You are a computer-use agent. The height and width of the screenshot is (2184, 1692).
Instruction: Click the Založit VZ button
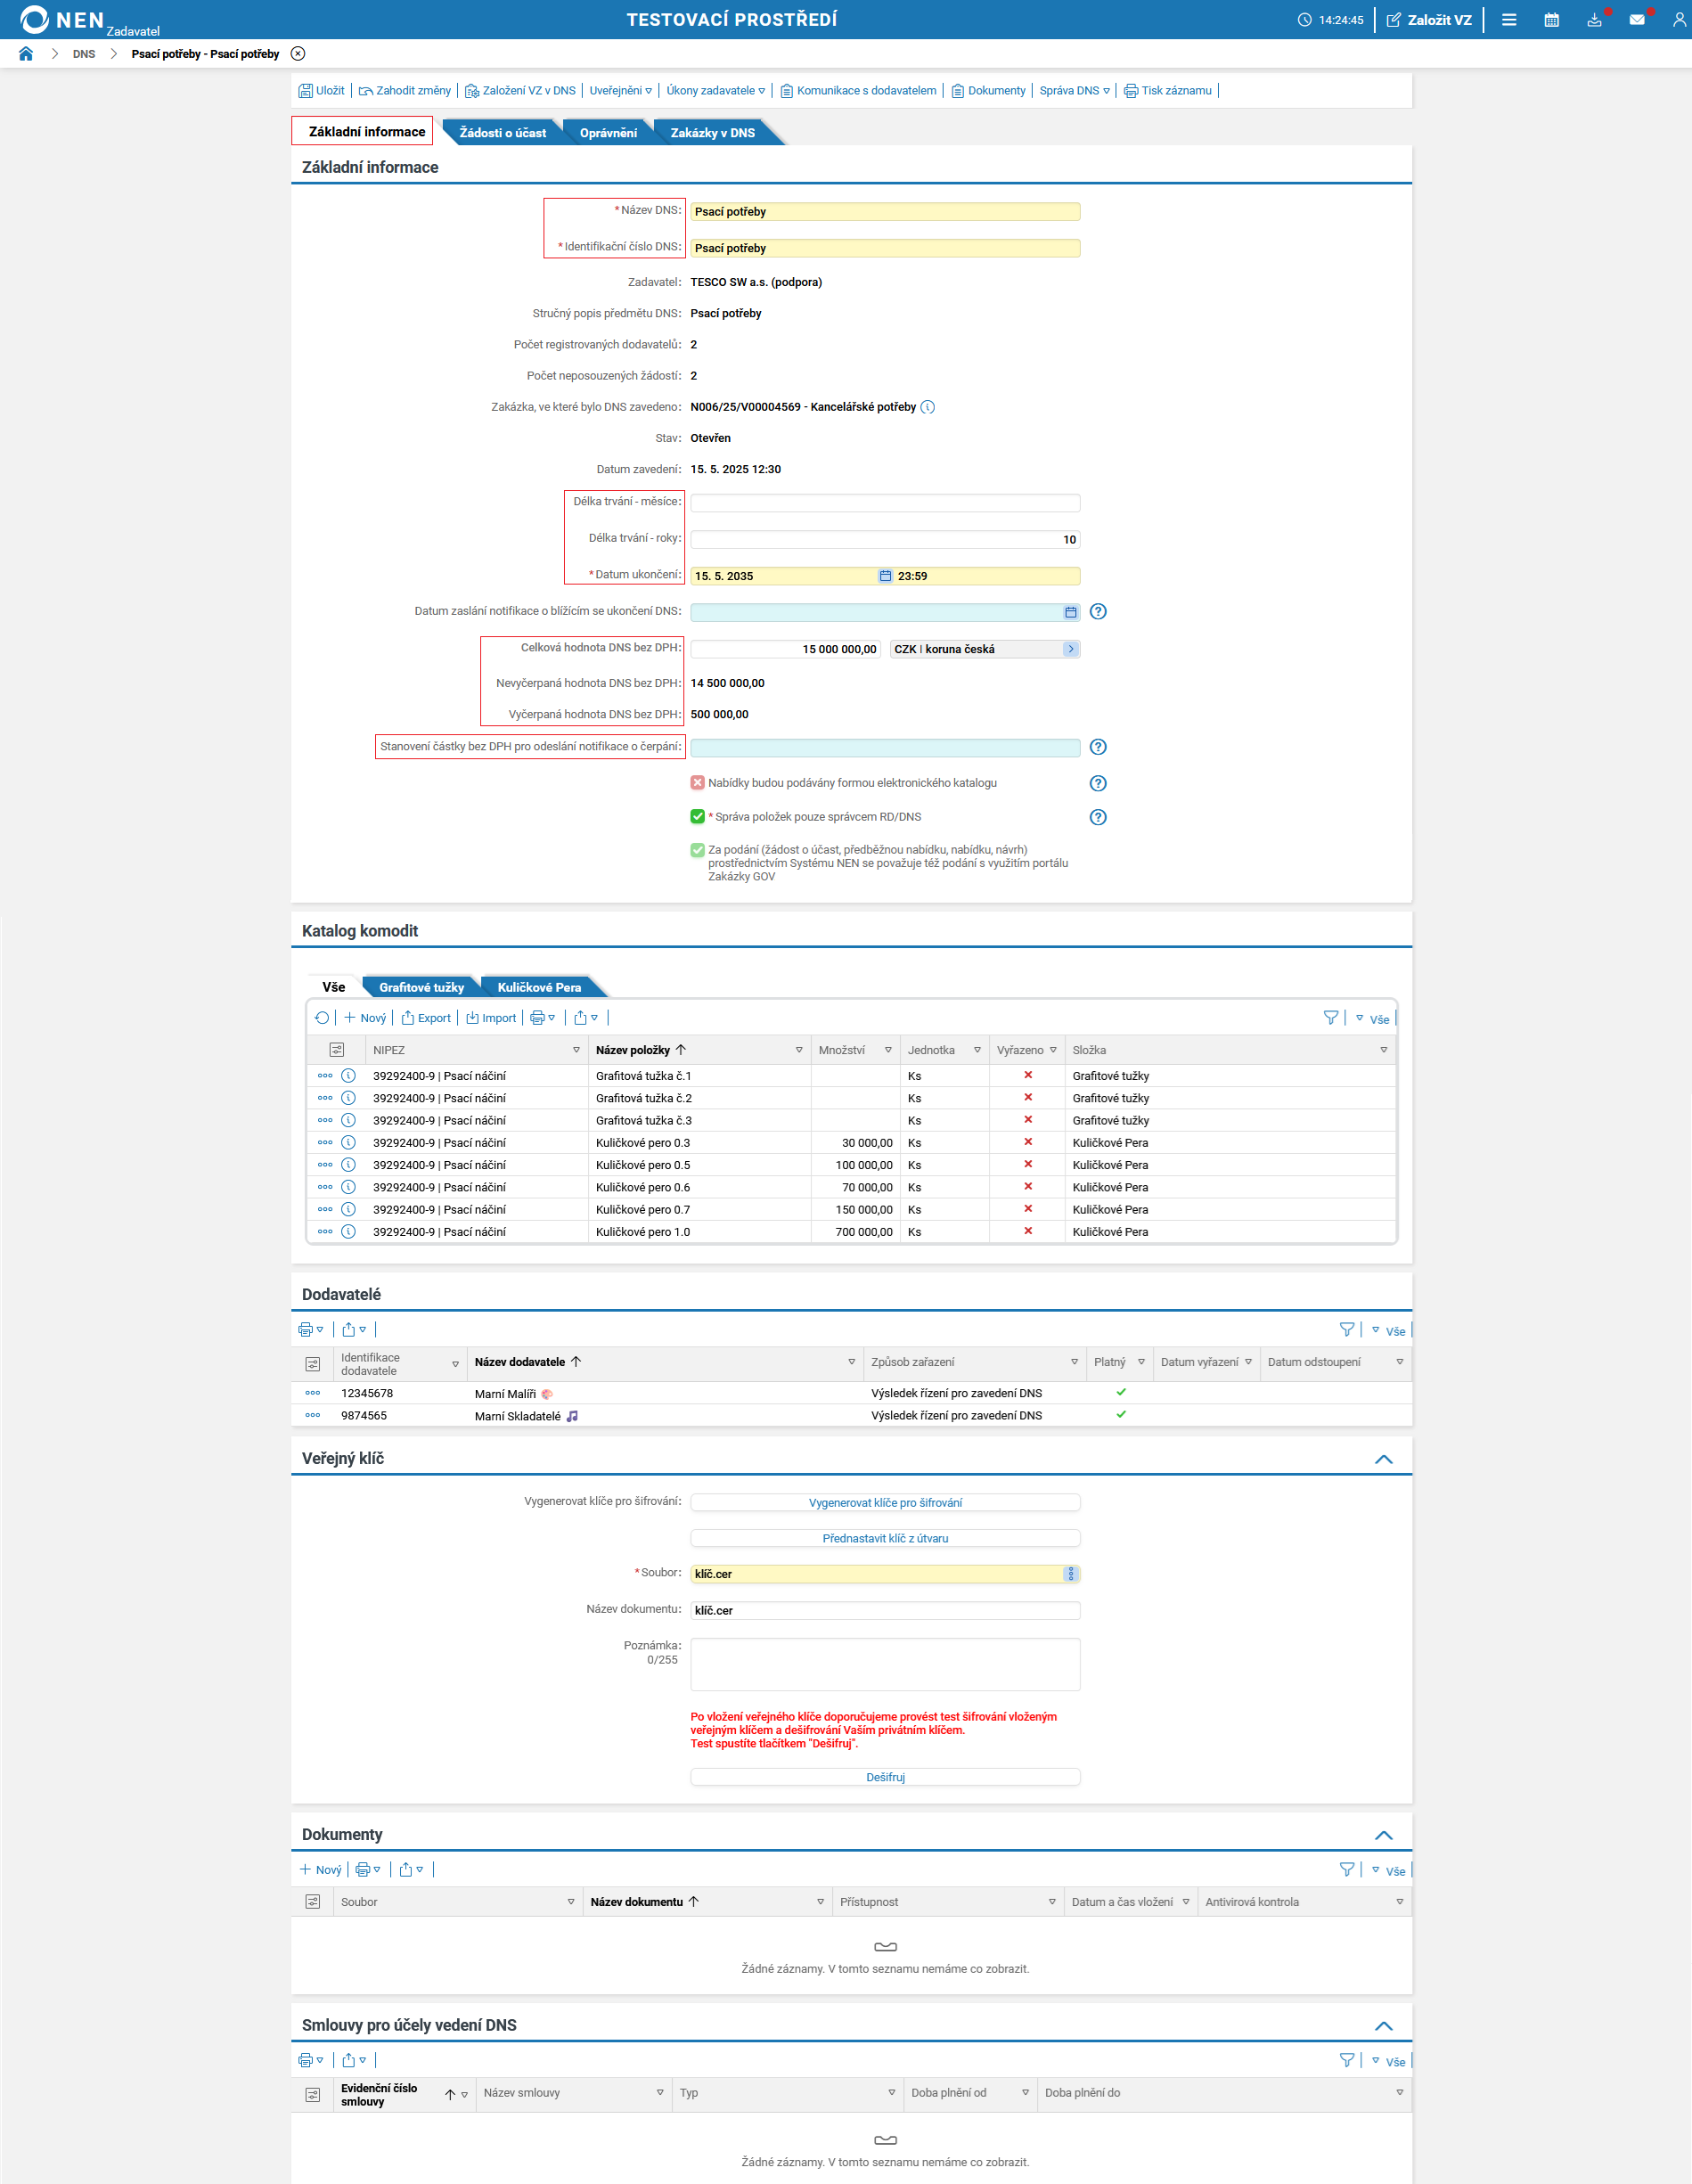(1429, 20)
